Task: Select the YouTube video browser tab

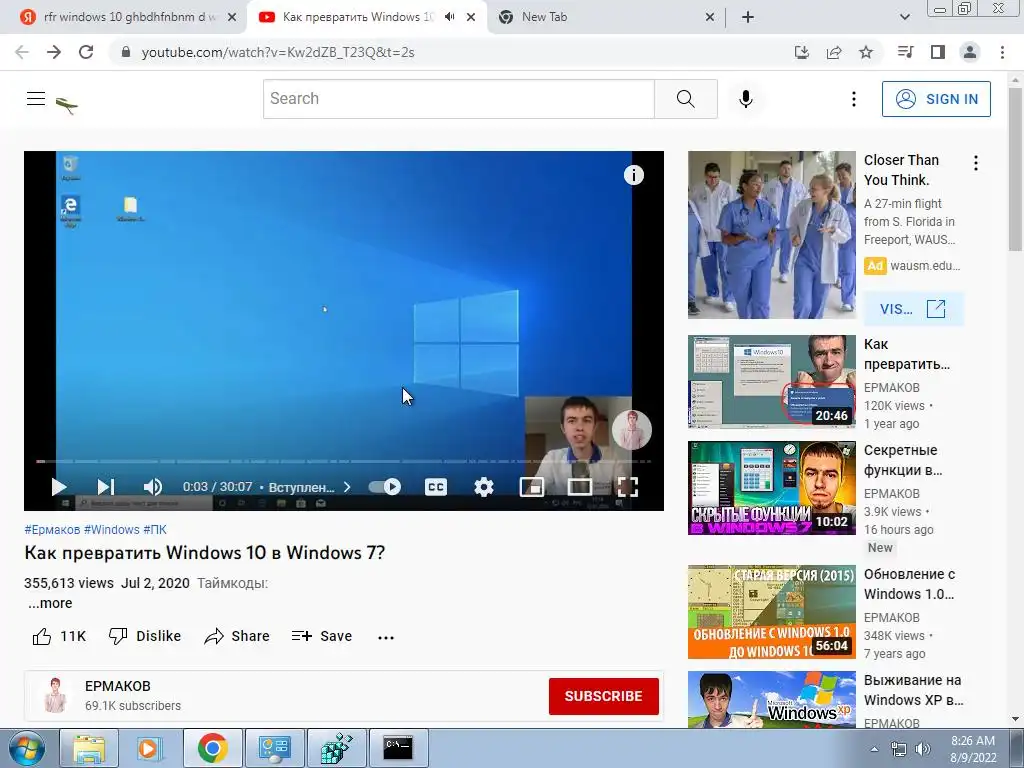Action: 358,17
